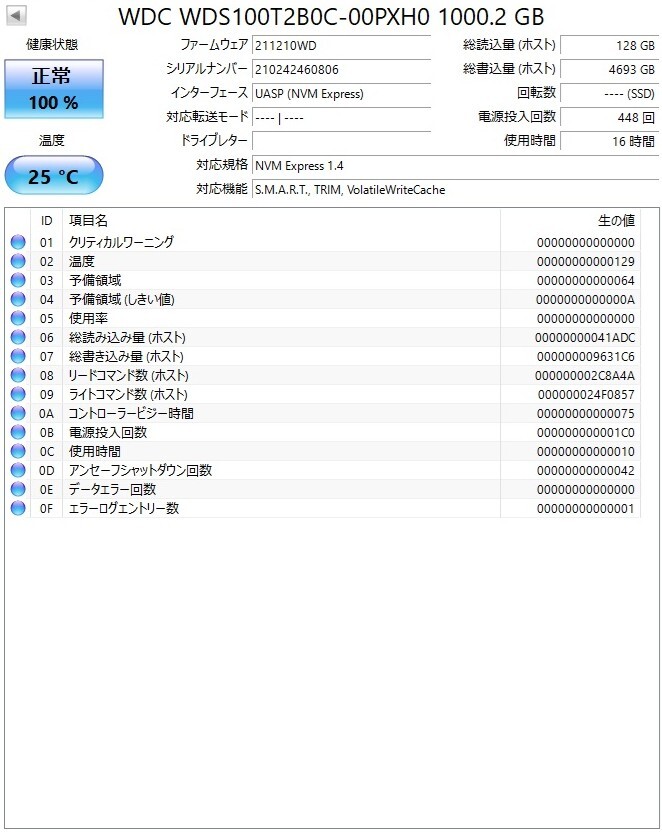
Task: Click the empty ドライブレター field
Action: coord(341,141)
